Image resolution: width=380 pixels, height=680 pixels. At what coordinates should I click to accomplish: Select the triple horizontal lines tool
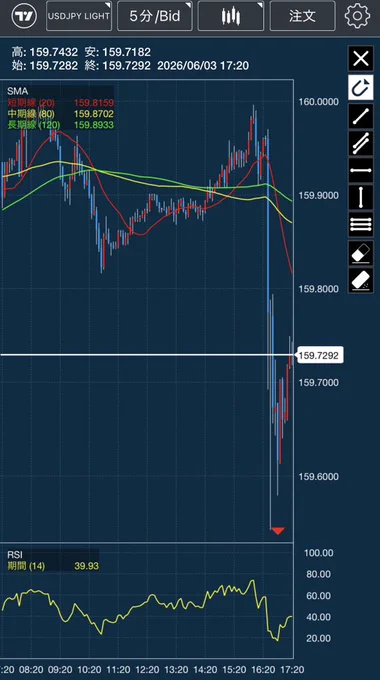pyautogui.click(x=360, y=225)
